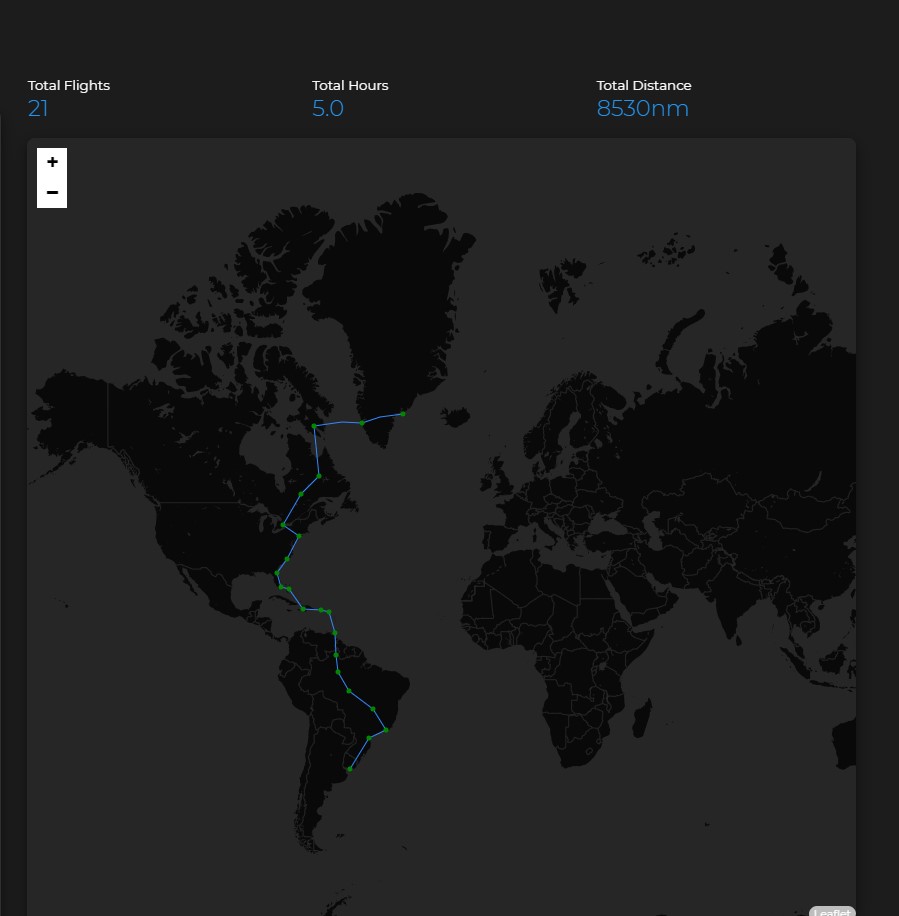Click the easternmost marker on Brazil's coast
Screen dimensions: 899x916
tap(387, 730)
